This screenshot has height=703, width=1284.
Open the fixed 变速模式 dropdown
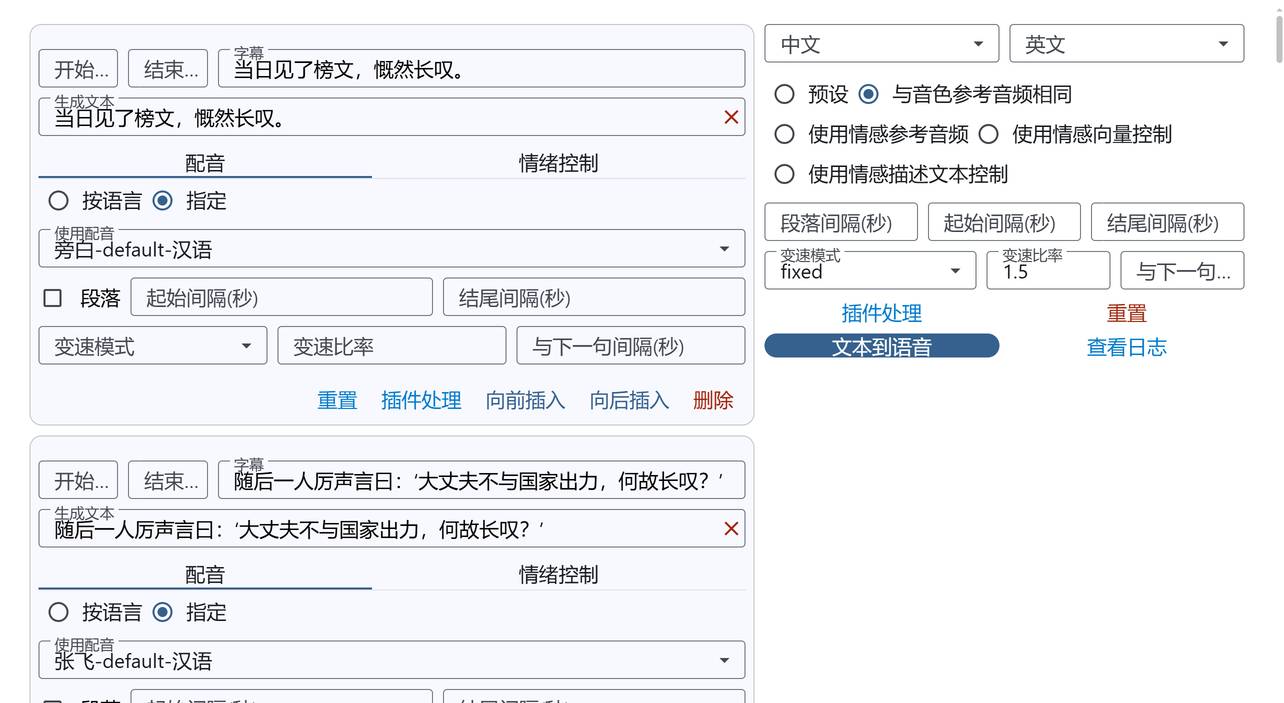[x=869, y=271]
